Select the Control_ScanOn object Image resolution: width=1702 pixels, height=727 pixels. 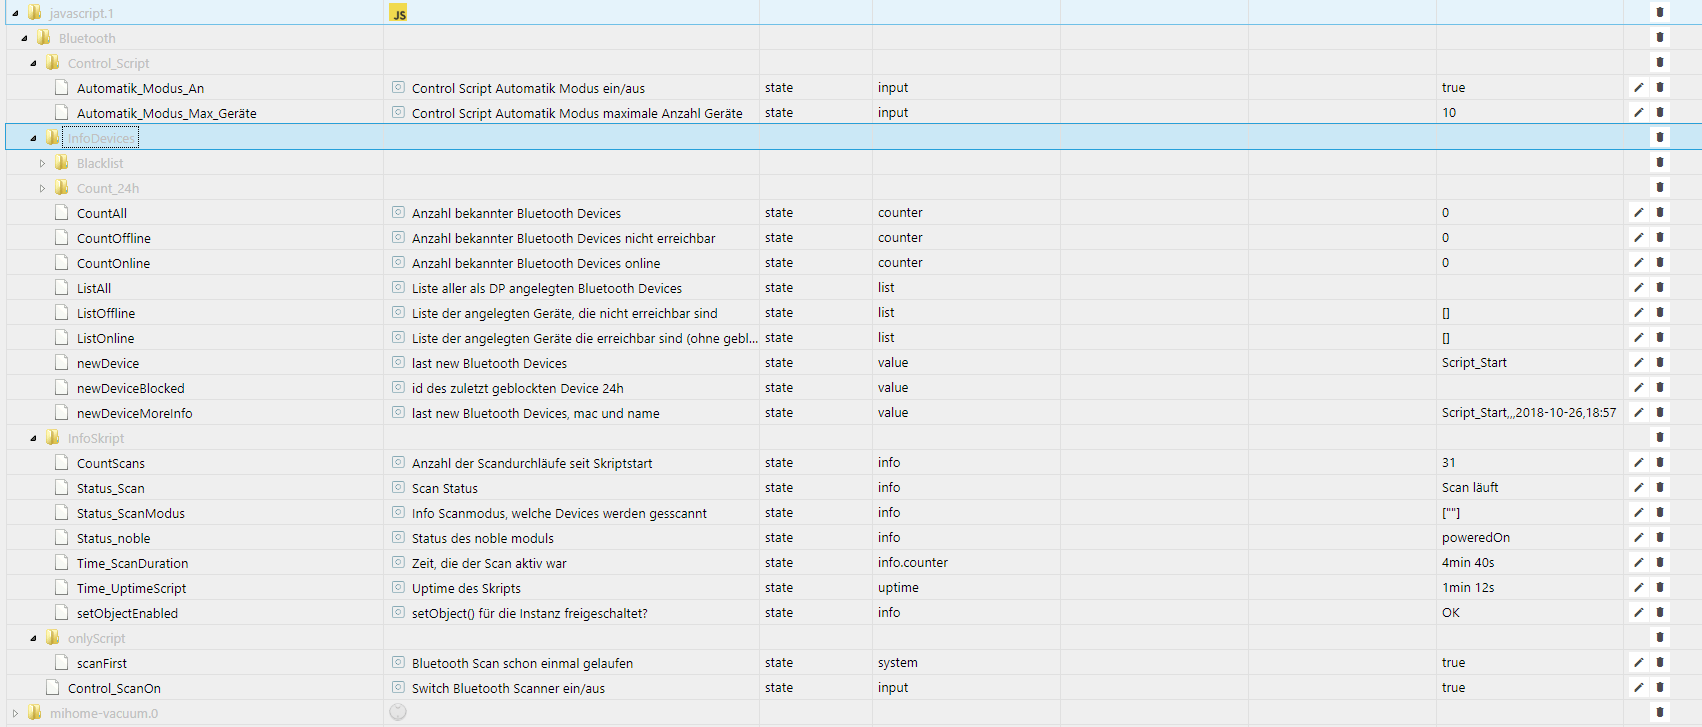(114, 688)
